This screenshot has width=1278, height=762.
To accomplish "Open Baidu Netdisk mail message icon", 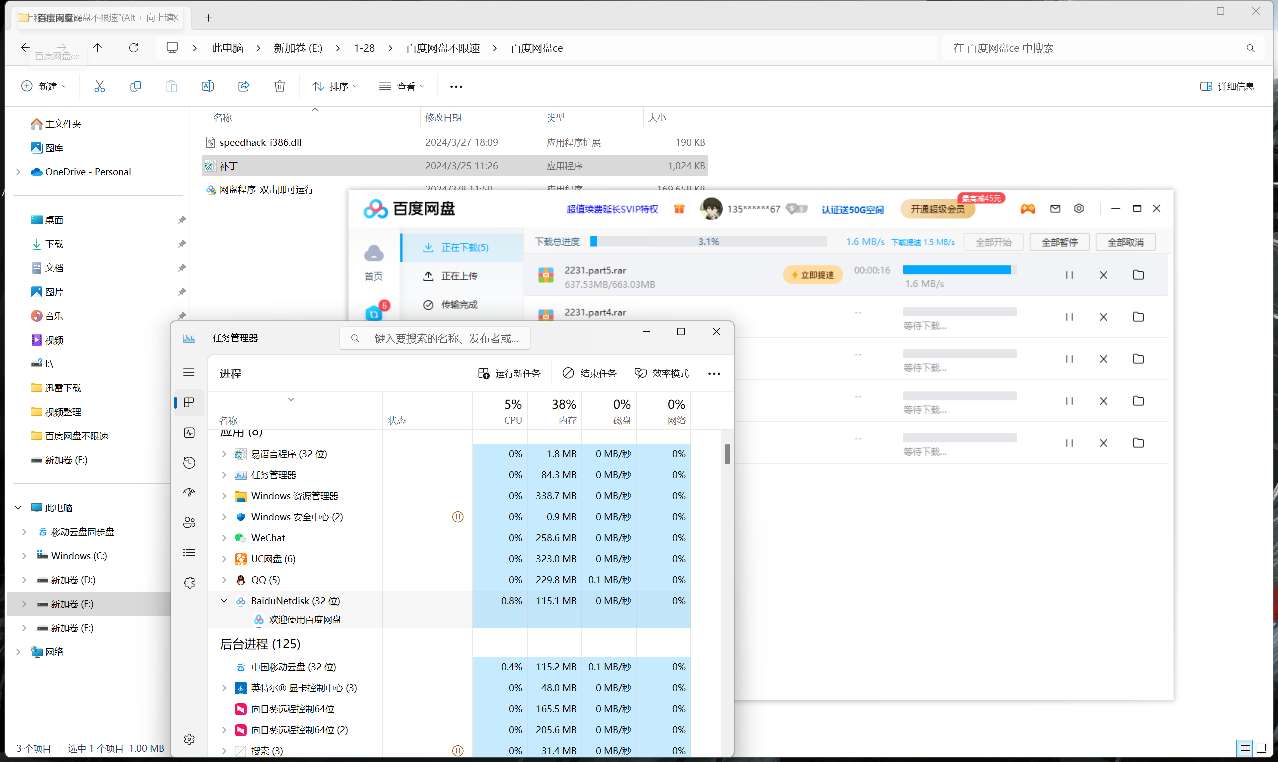I will coord(1055,209).
